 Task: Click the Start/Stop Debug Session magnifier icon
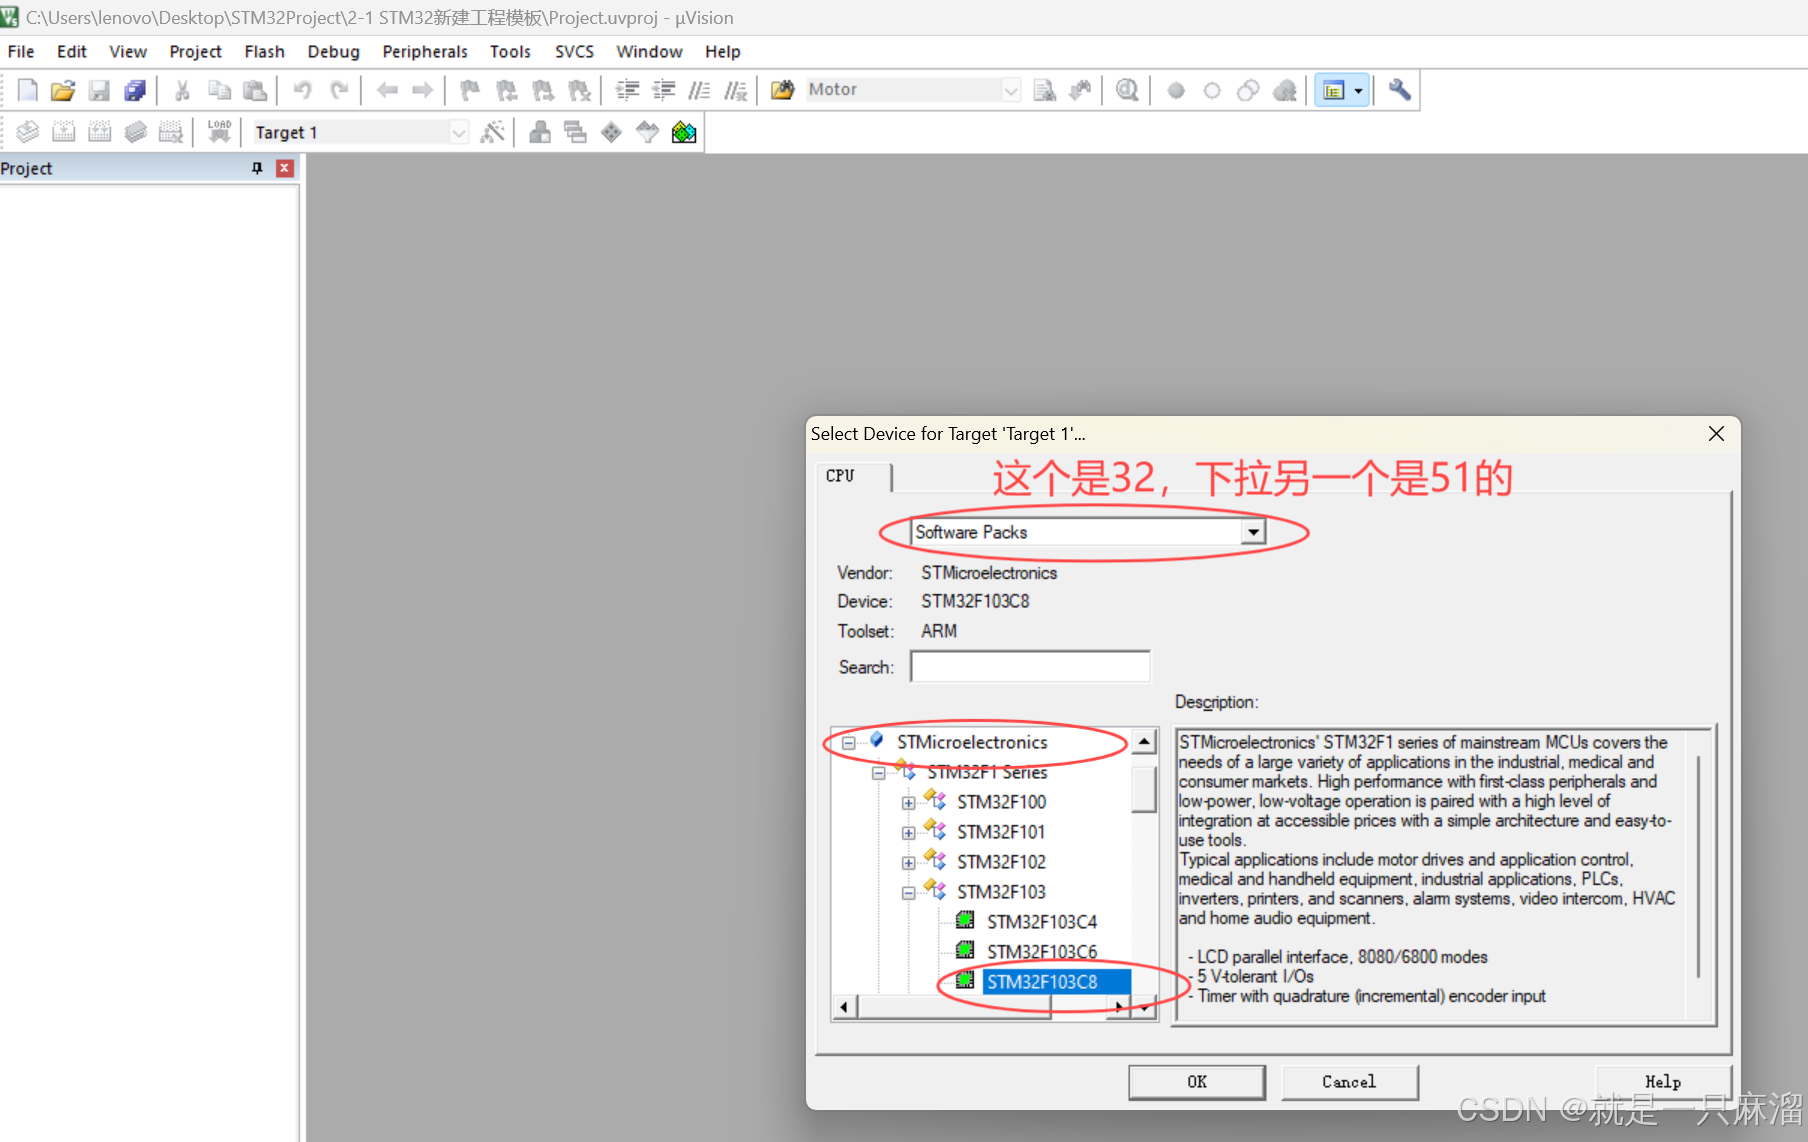(1127, 90)
